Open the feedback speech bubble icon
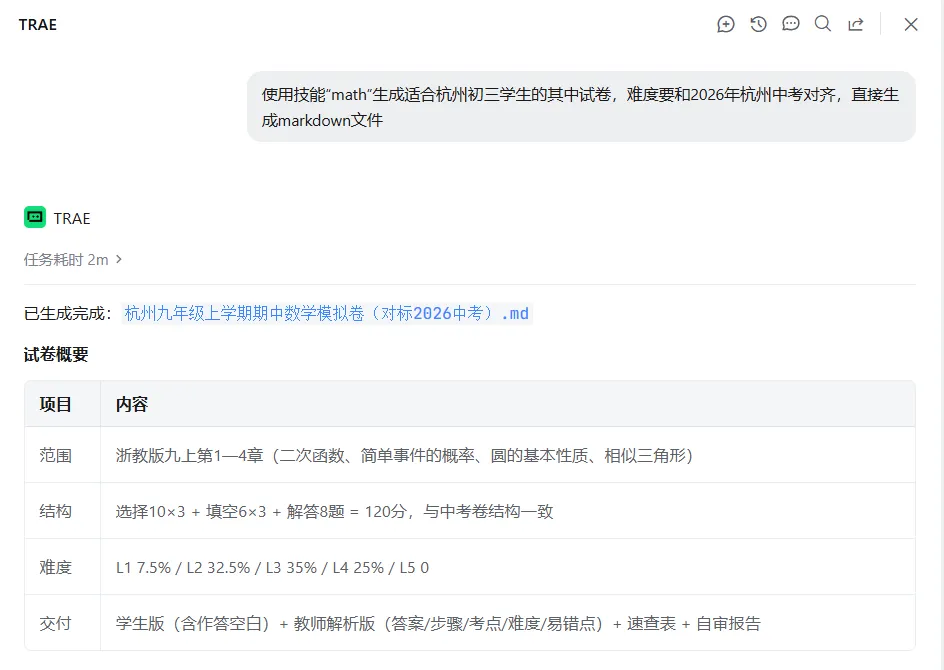The image size is (944, 670). point(790,24)
